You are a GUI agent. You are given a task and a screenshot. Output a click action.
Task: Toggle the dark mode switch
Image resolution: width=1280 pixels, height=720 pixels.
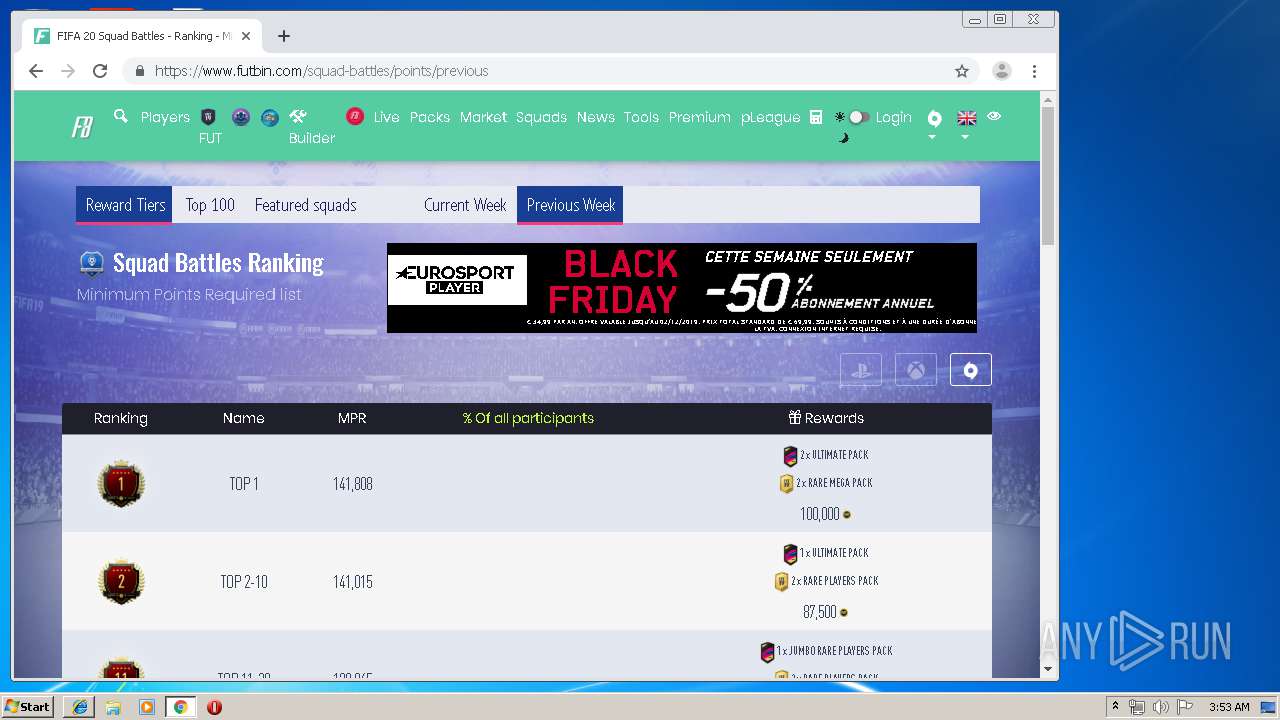click(x=858, y=117)
